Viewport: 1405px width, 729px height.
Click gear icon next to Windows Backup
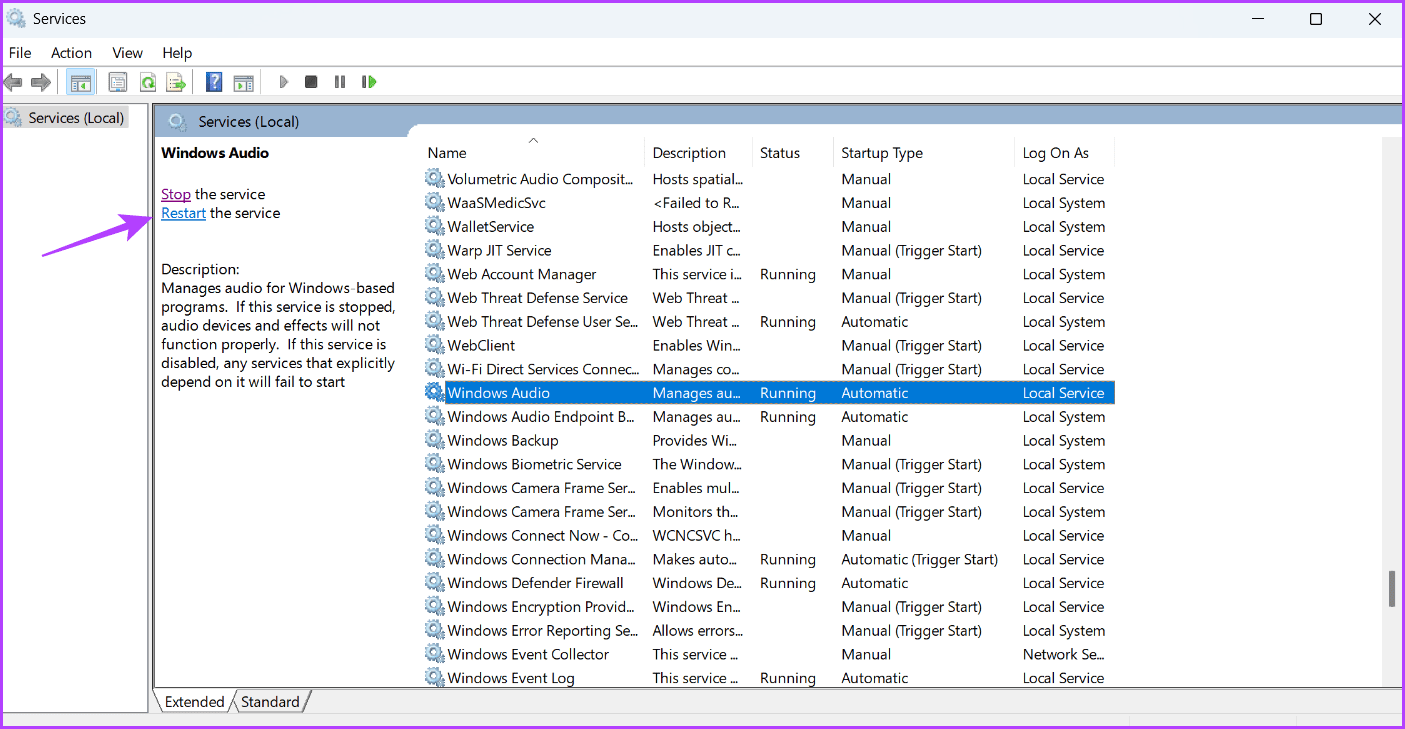[x=435, y=441]
